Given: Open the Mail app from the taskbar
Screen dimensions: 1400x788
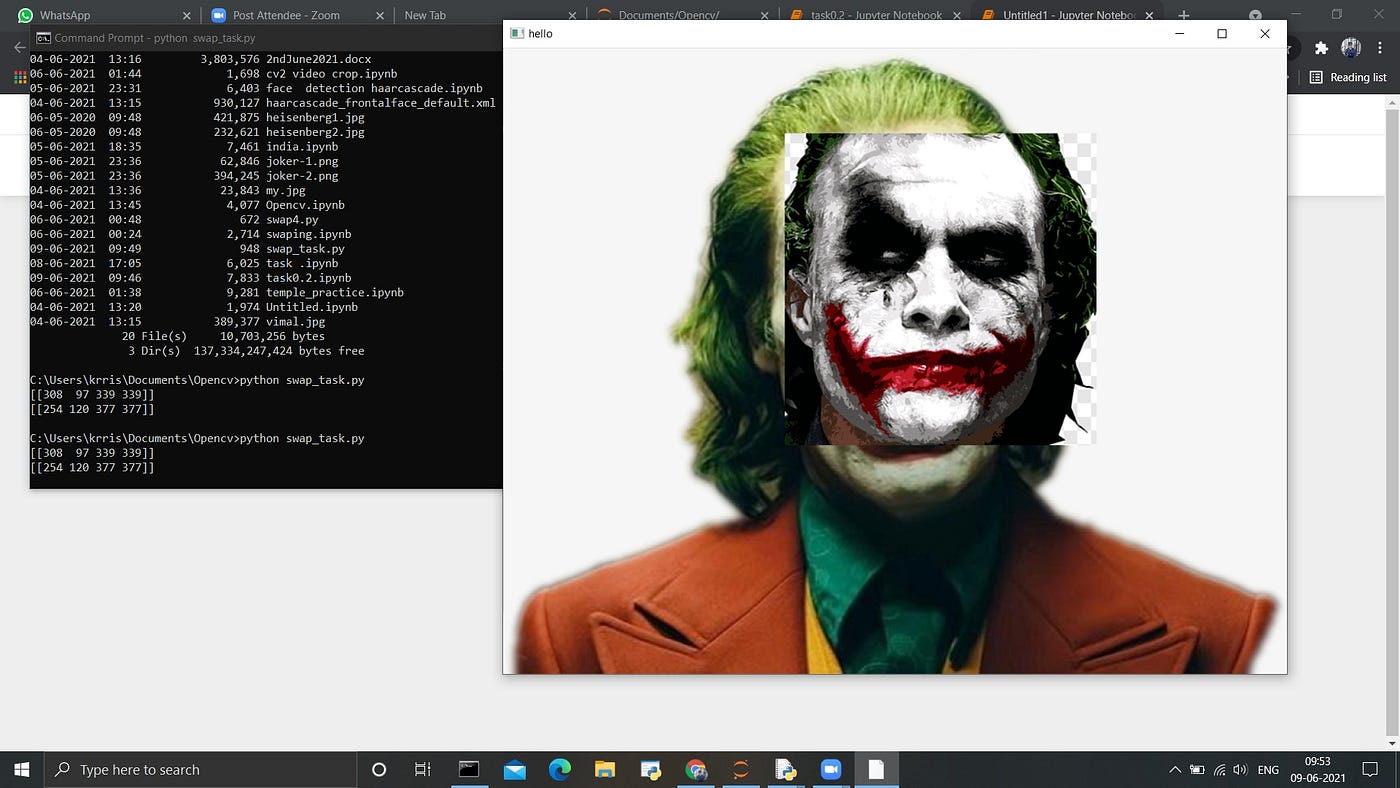Looking at the screenshot, I should [514, 770].
